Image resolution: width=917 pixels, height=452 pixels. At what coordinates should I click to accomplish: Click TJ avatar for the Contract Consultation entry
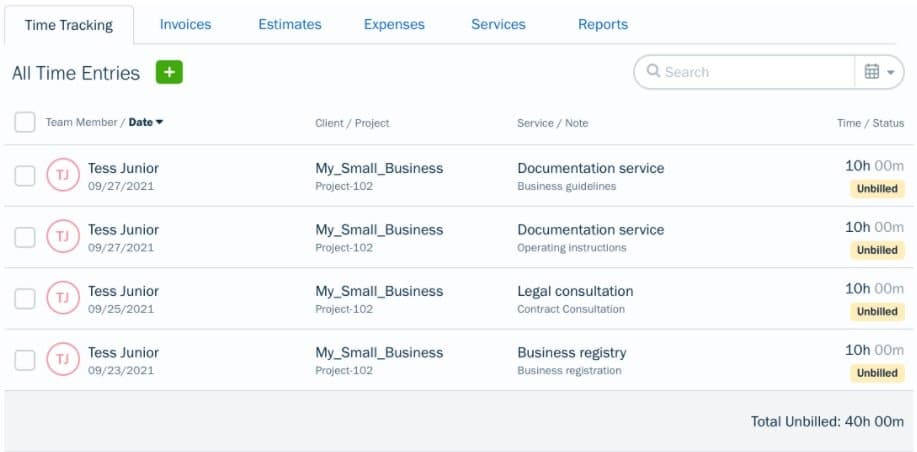pos(63,298)
